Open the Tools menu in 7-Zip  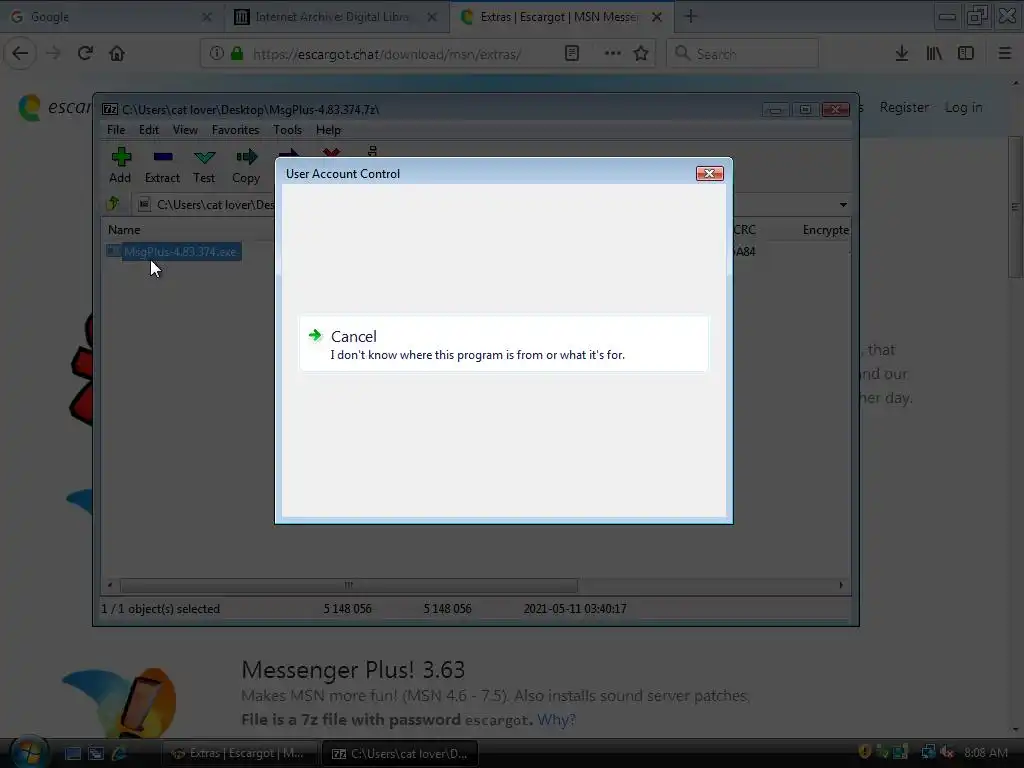pos(287,130)
